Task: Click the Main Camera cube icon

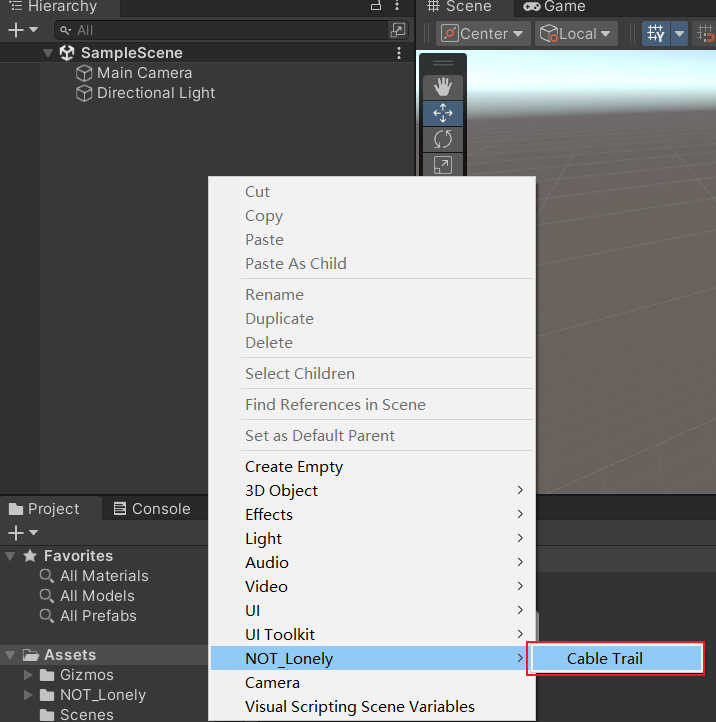Action: [x=84, y=73]
